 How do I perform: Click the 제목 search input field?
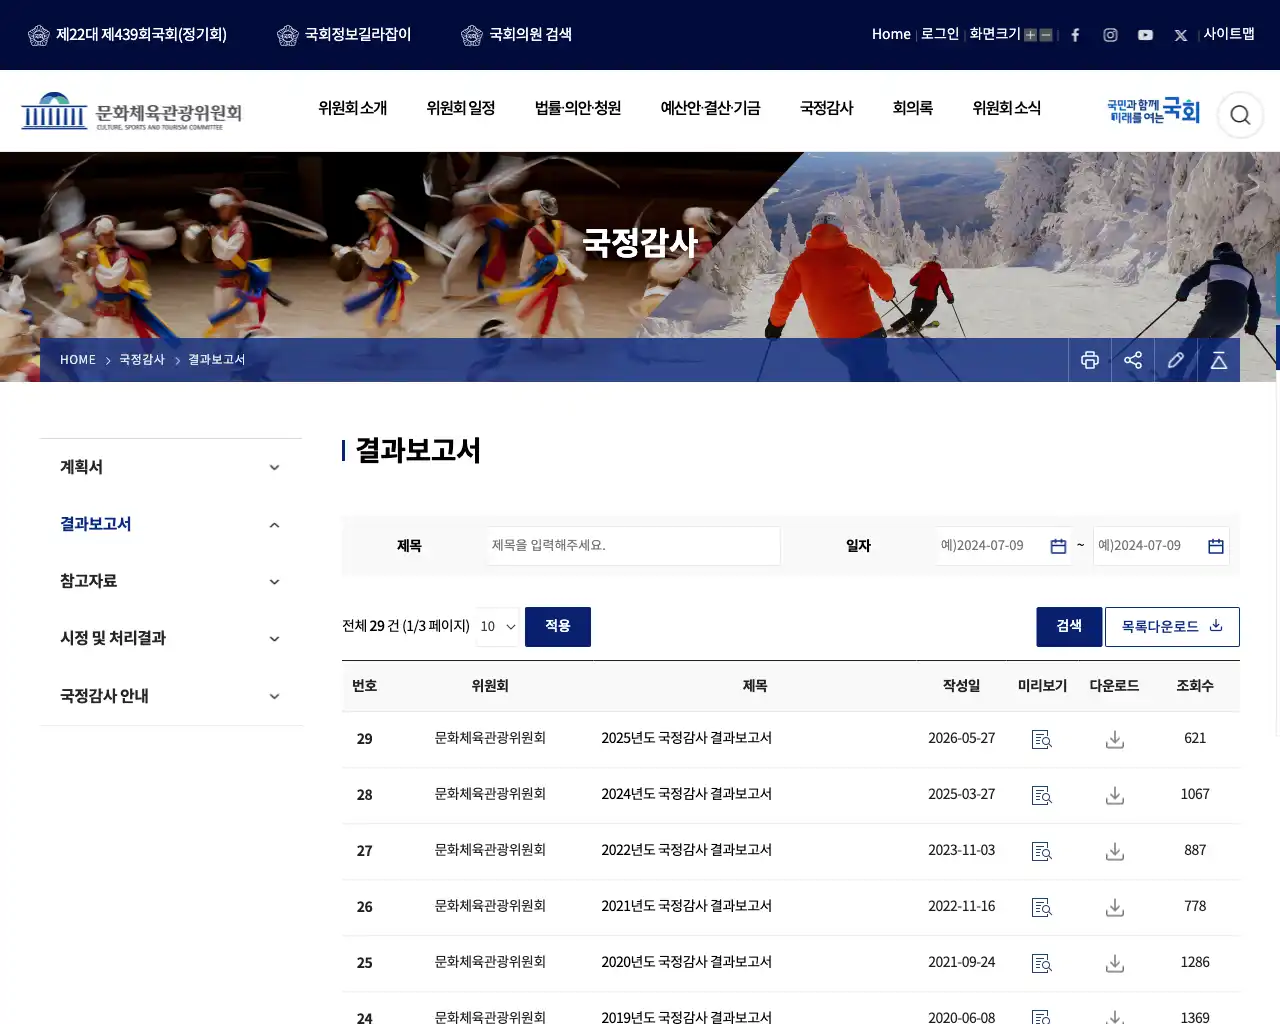[634, 546]
